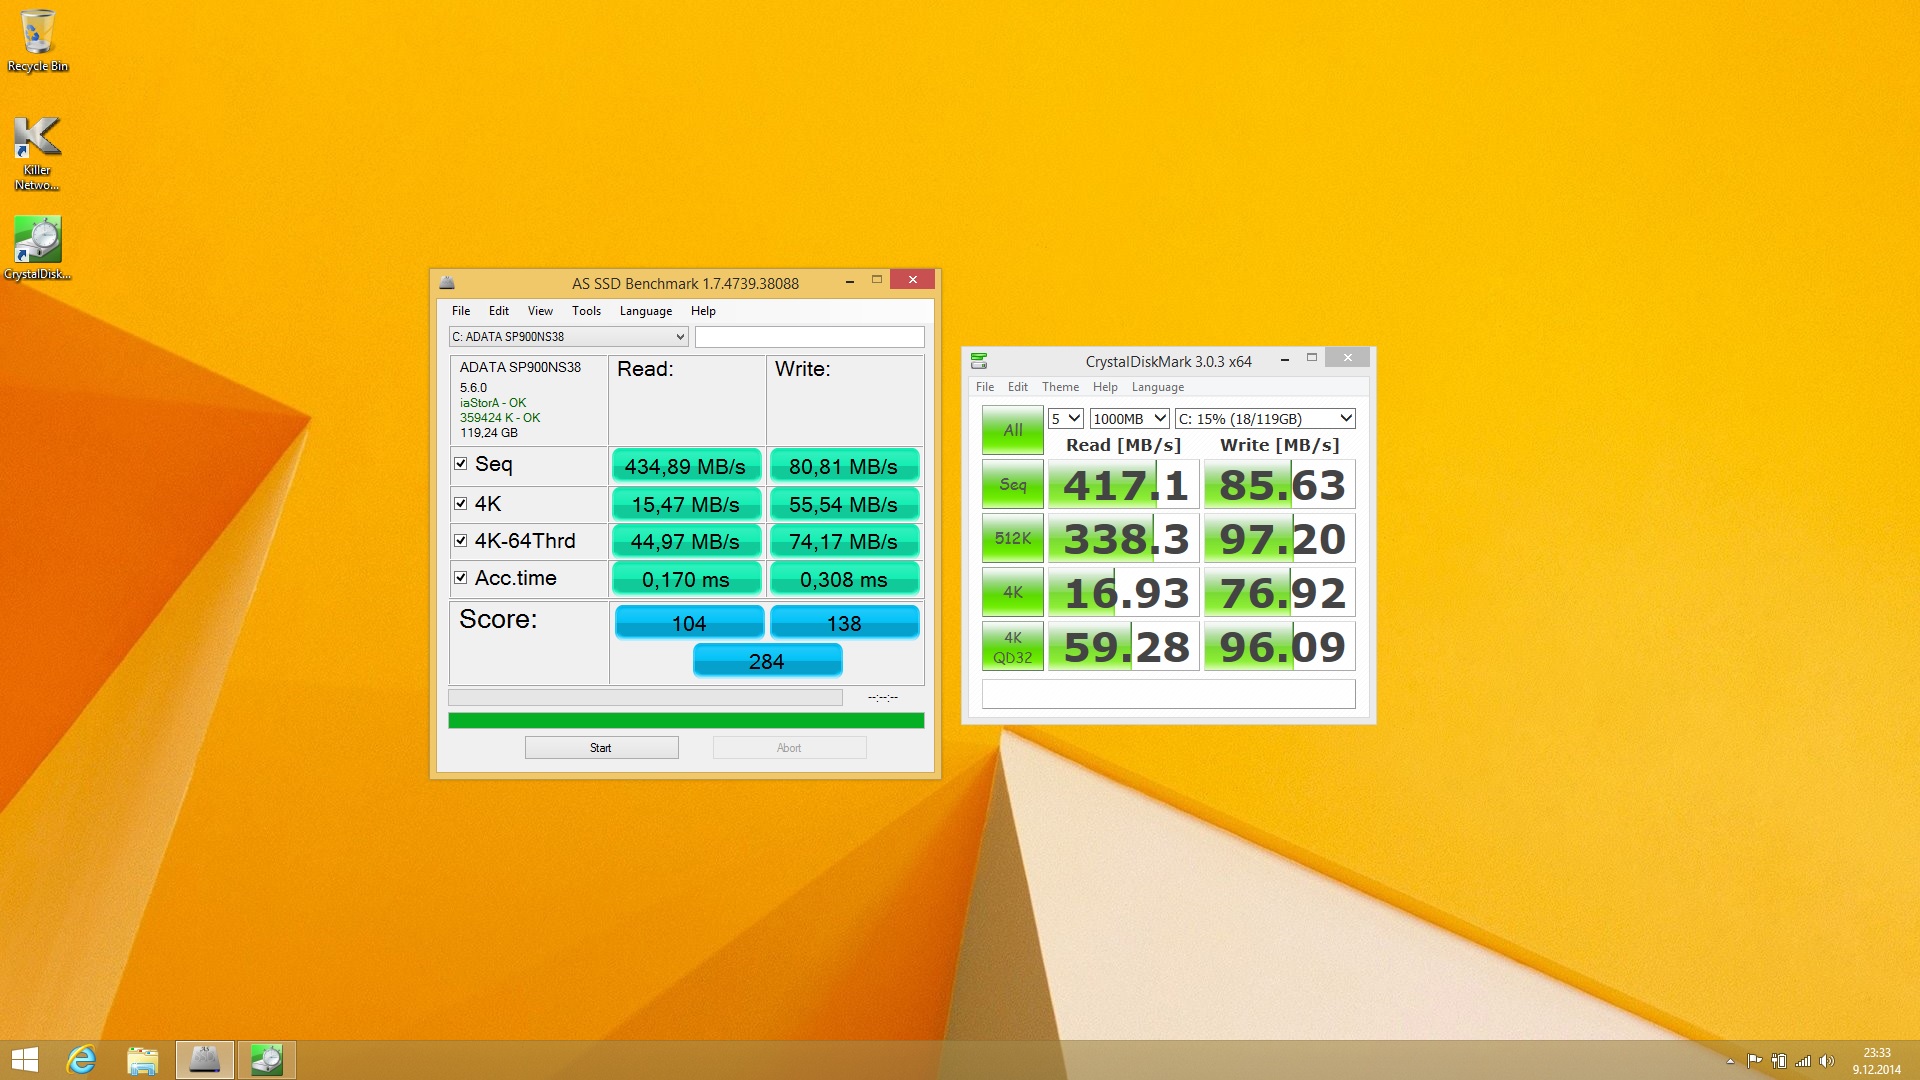1920x1080 pixels.
Task: Select the write score 138
Action: tap(844, 623)
